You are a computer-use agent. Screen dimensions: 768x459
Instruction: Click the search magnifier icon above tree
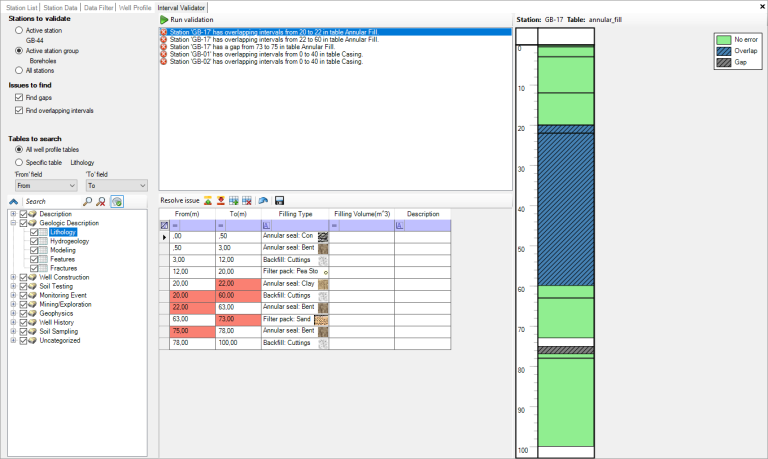[x=87, y=201]
